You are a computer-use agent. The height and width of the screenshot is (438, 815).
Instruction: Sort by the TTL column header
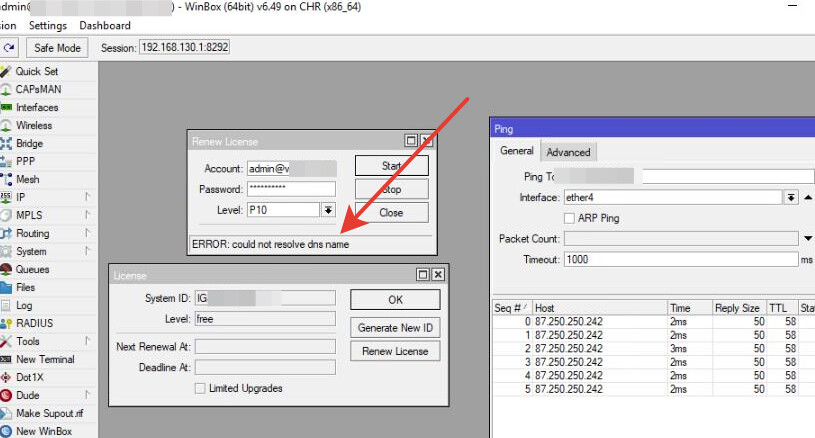coord(783,308)
